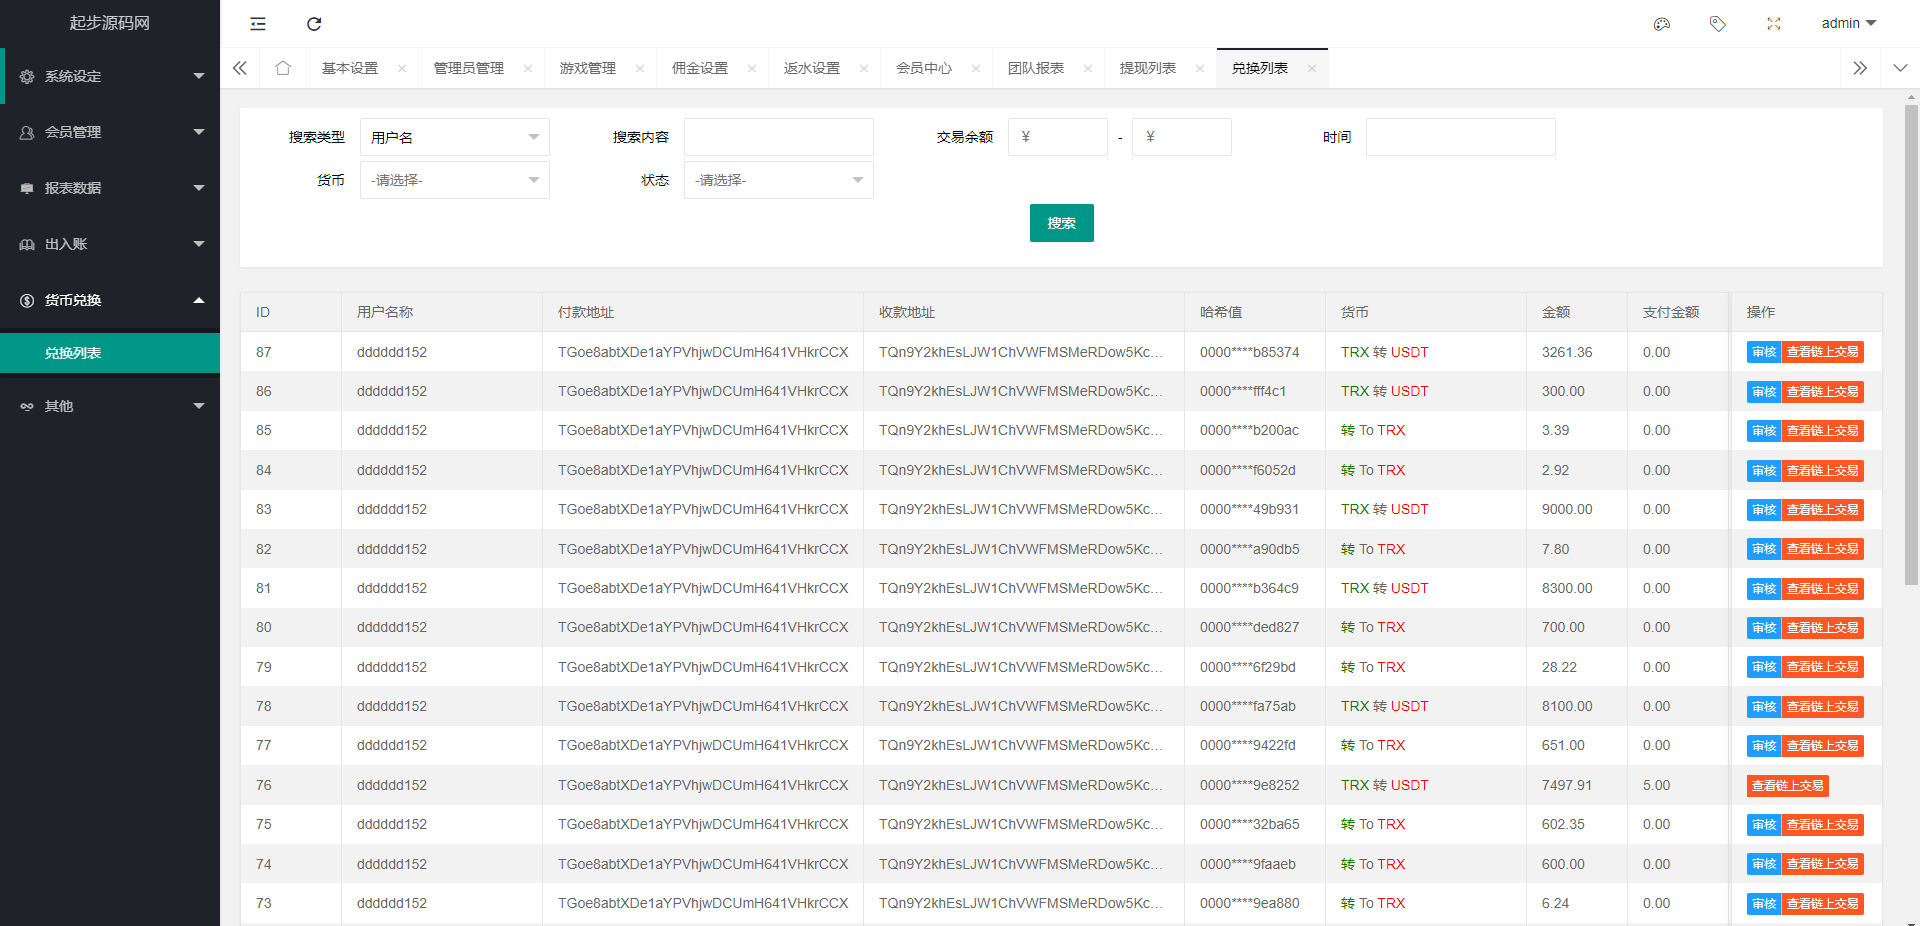
Task: Switch to the 会员中心 tab
Action: [x=924, y=68]
